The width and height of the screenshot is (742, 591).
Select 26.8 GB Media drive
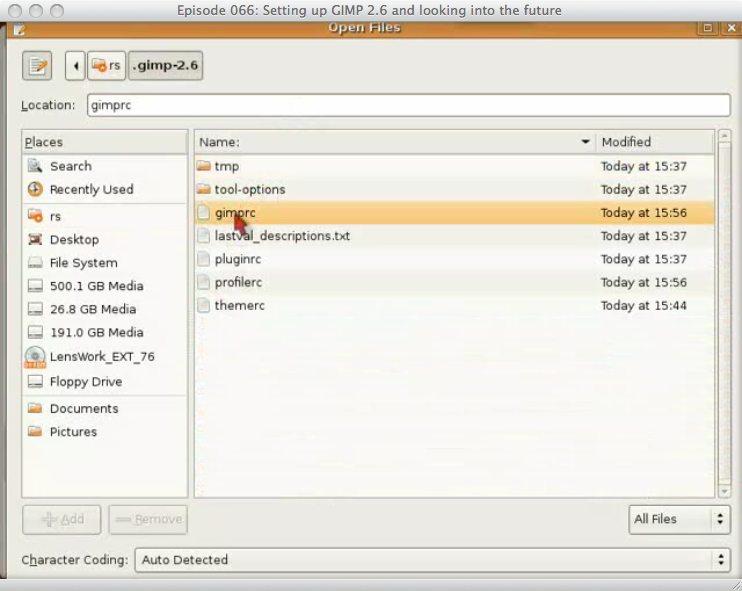(105, 309)
